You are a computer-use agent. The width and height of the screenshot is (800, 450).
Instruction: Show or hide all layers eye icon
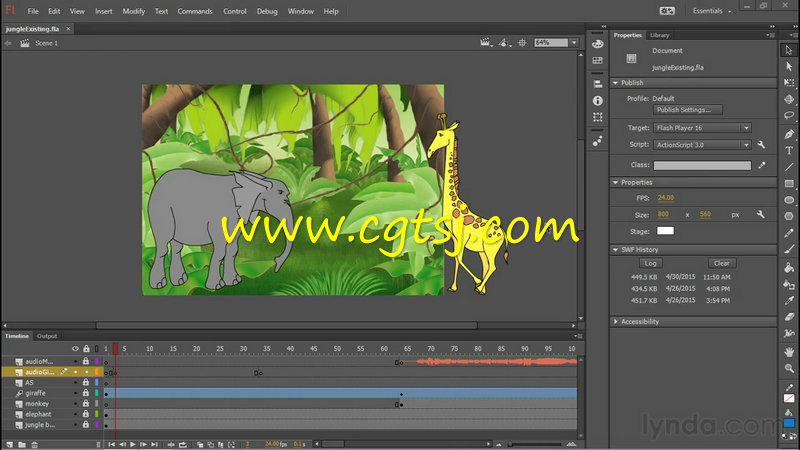[75, 349]
